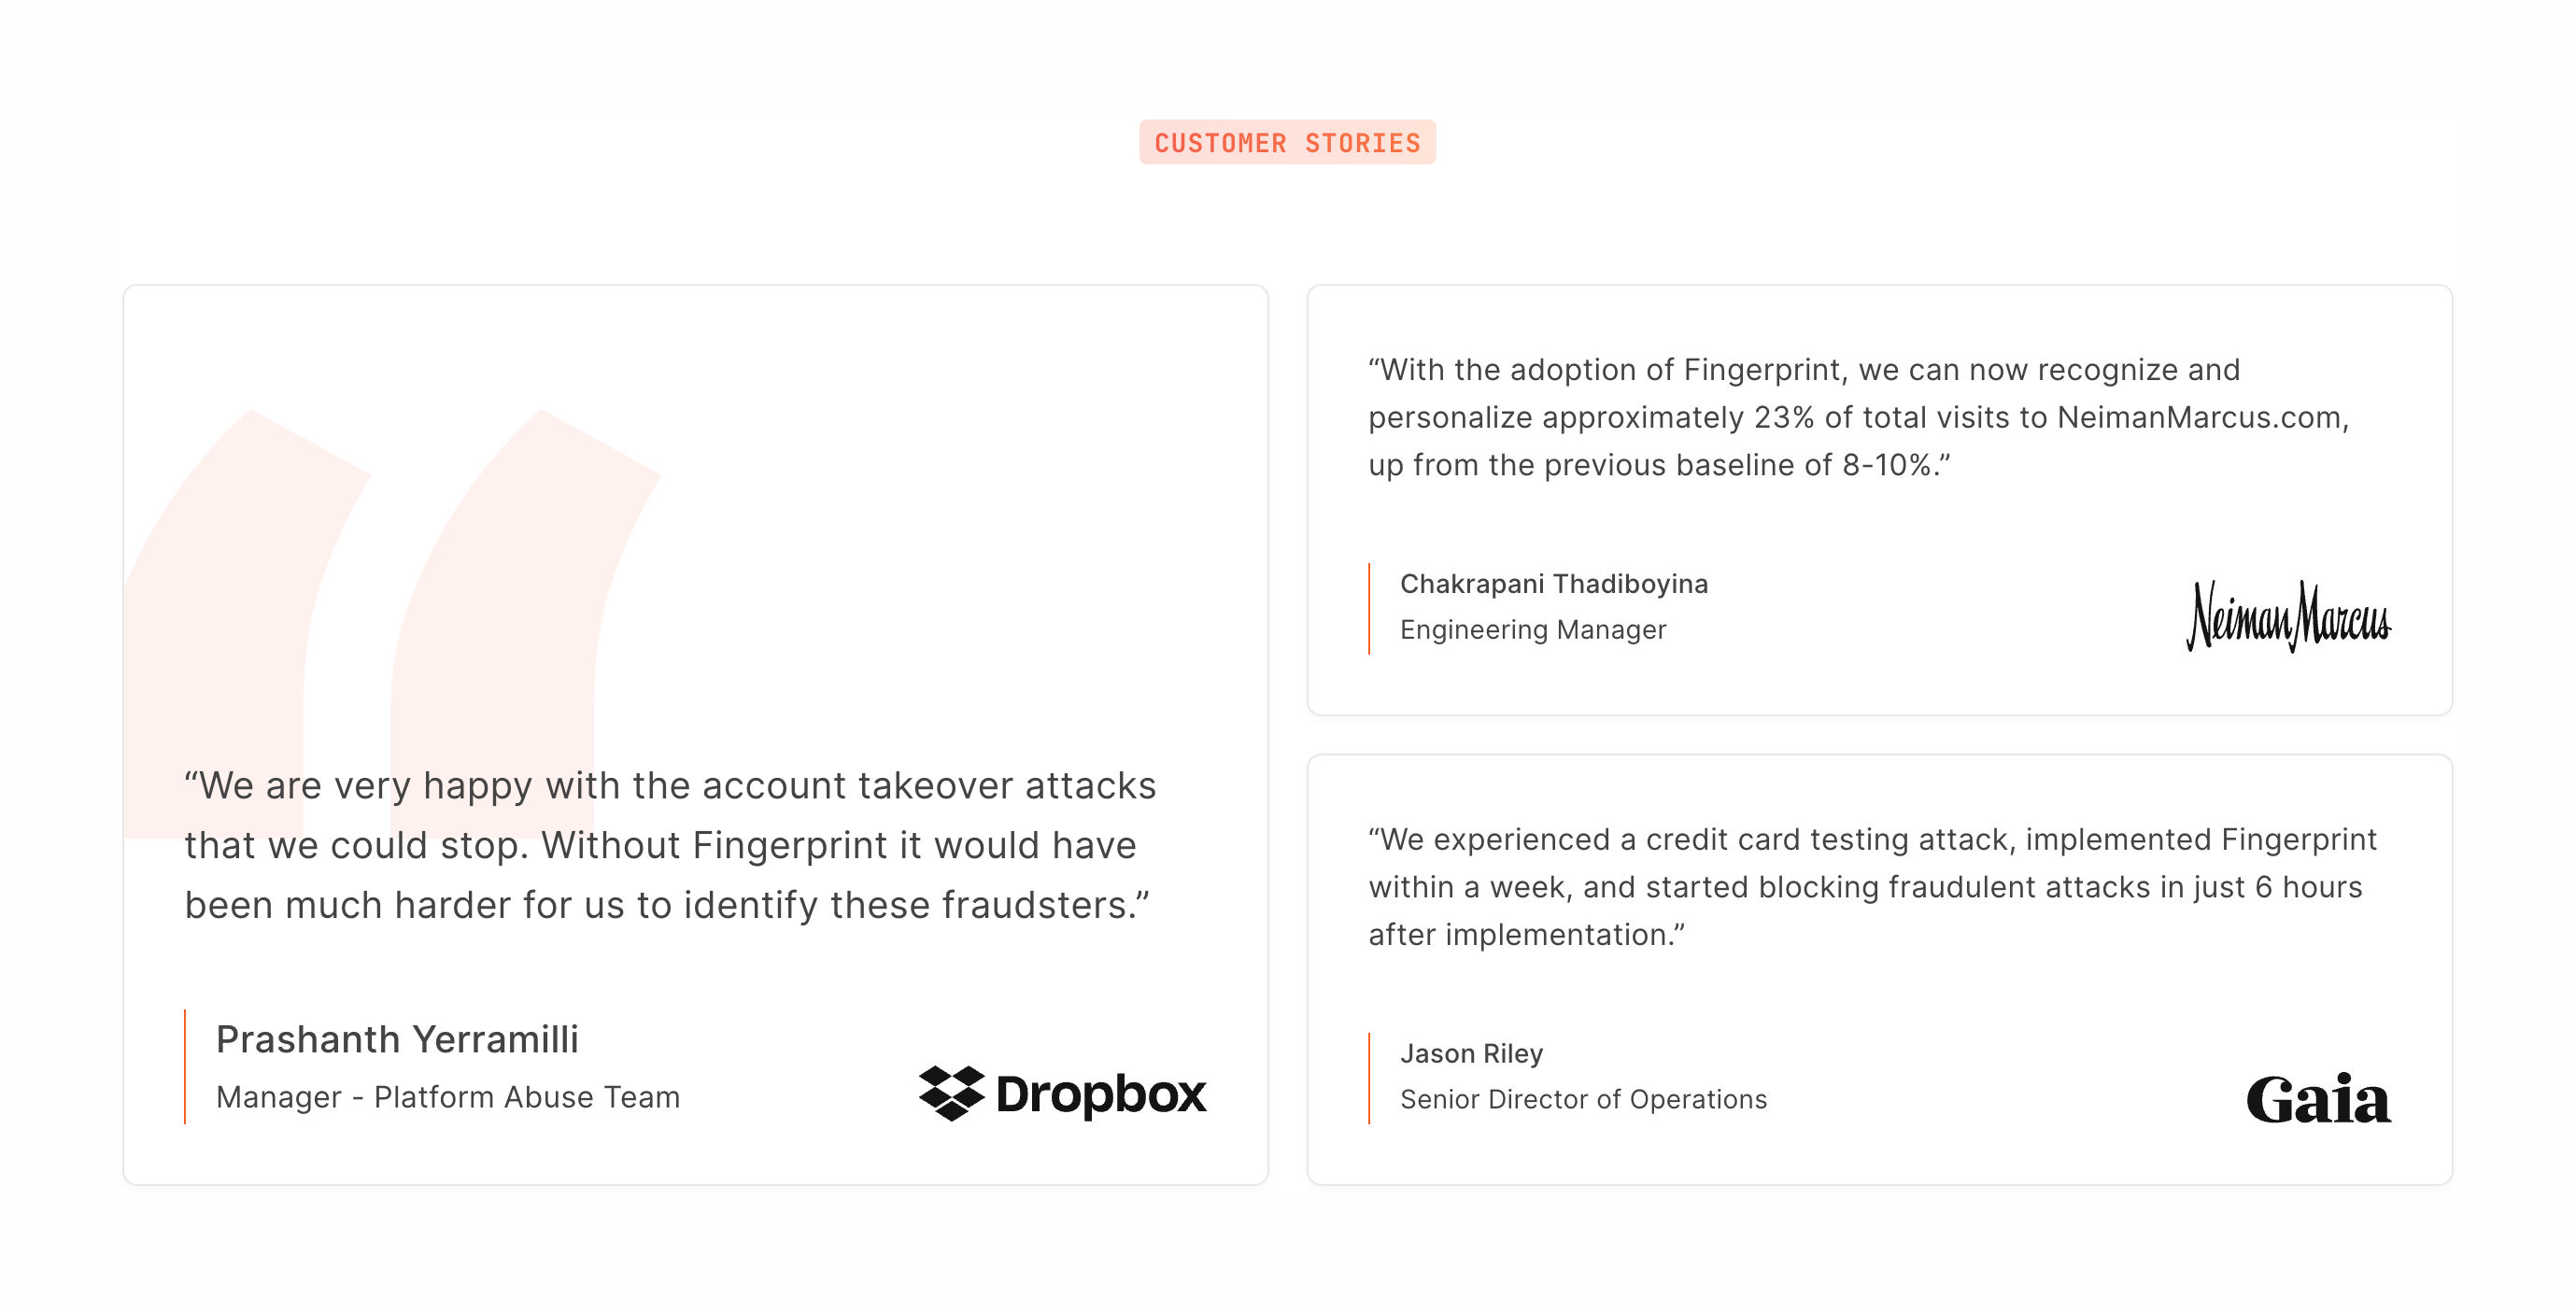2576x1312 pixels.
Task: Click the name Prashanth Yerramilli
Action: [x=397, y=1039]
